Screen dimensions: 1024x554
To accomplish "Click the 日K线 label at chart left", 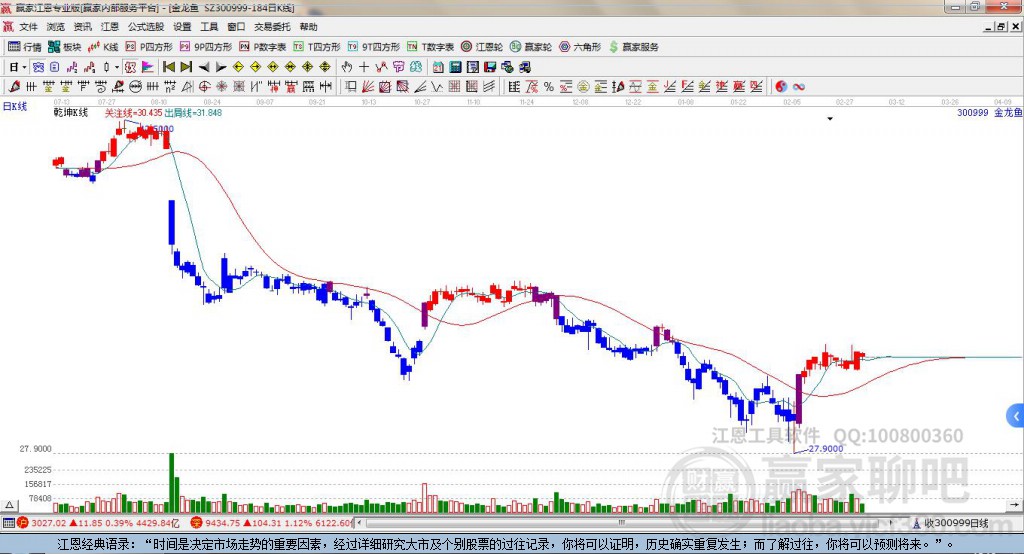I will [x=15, y=106].
